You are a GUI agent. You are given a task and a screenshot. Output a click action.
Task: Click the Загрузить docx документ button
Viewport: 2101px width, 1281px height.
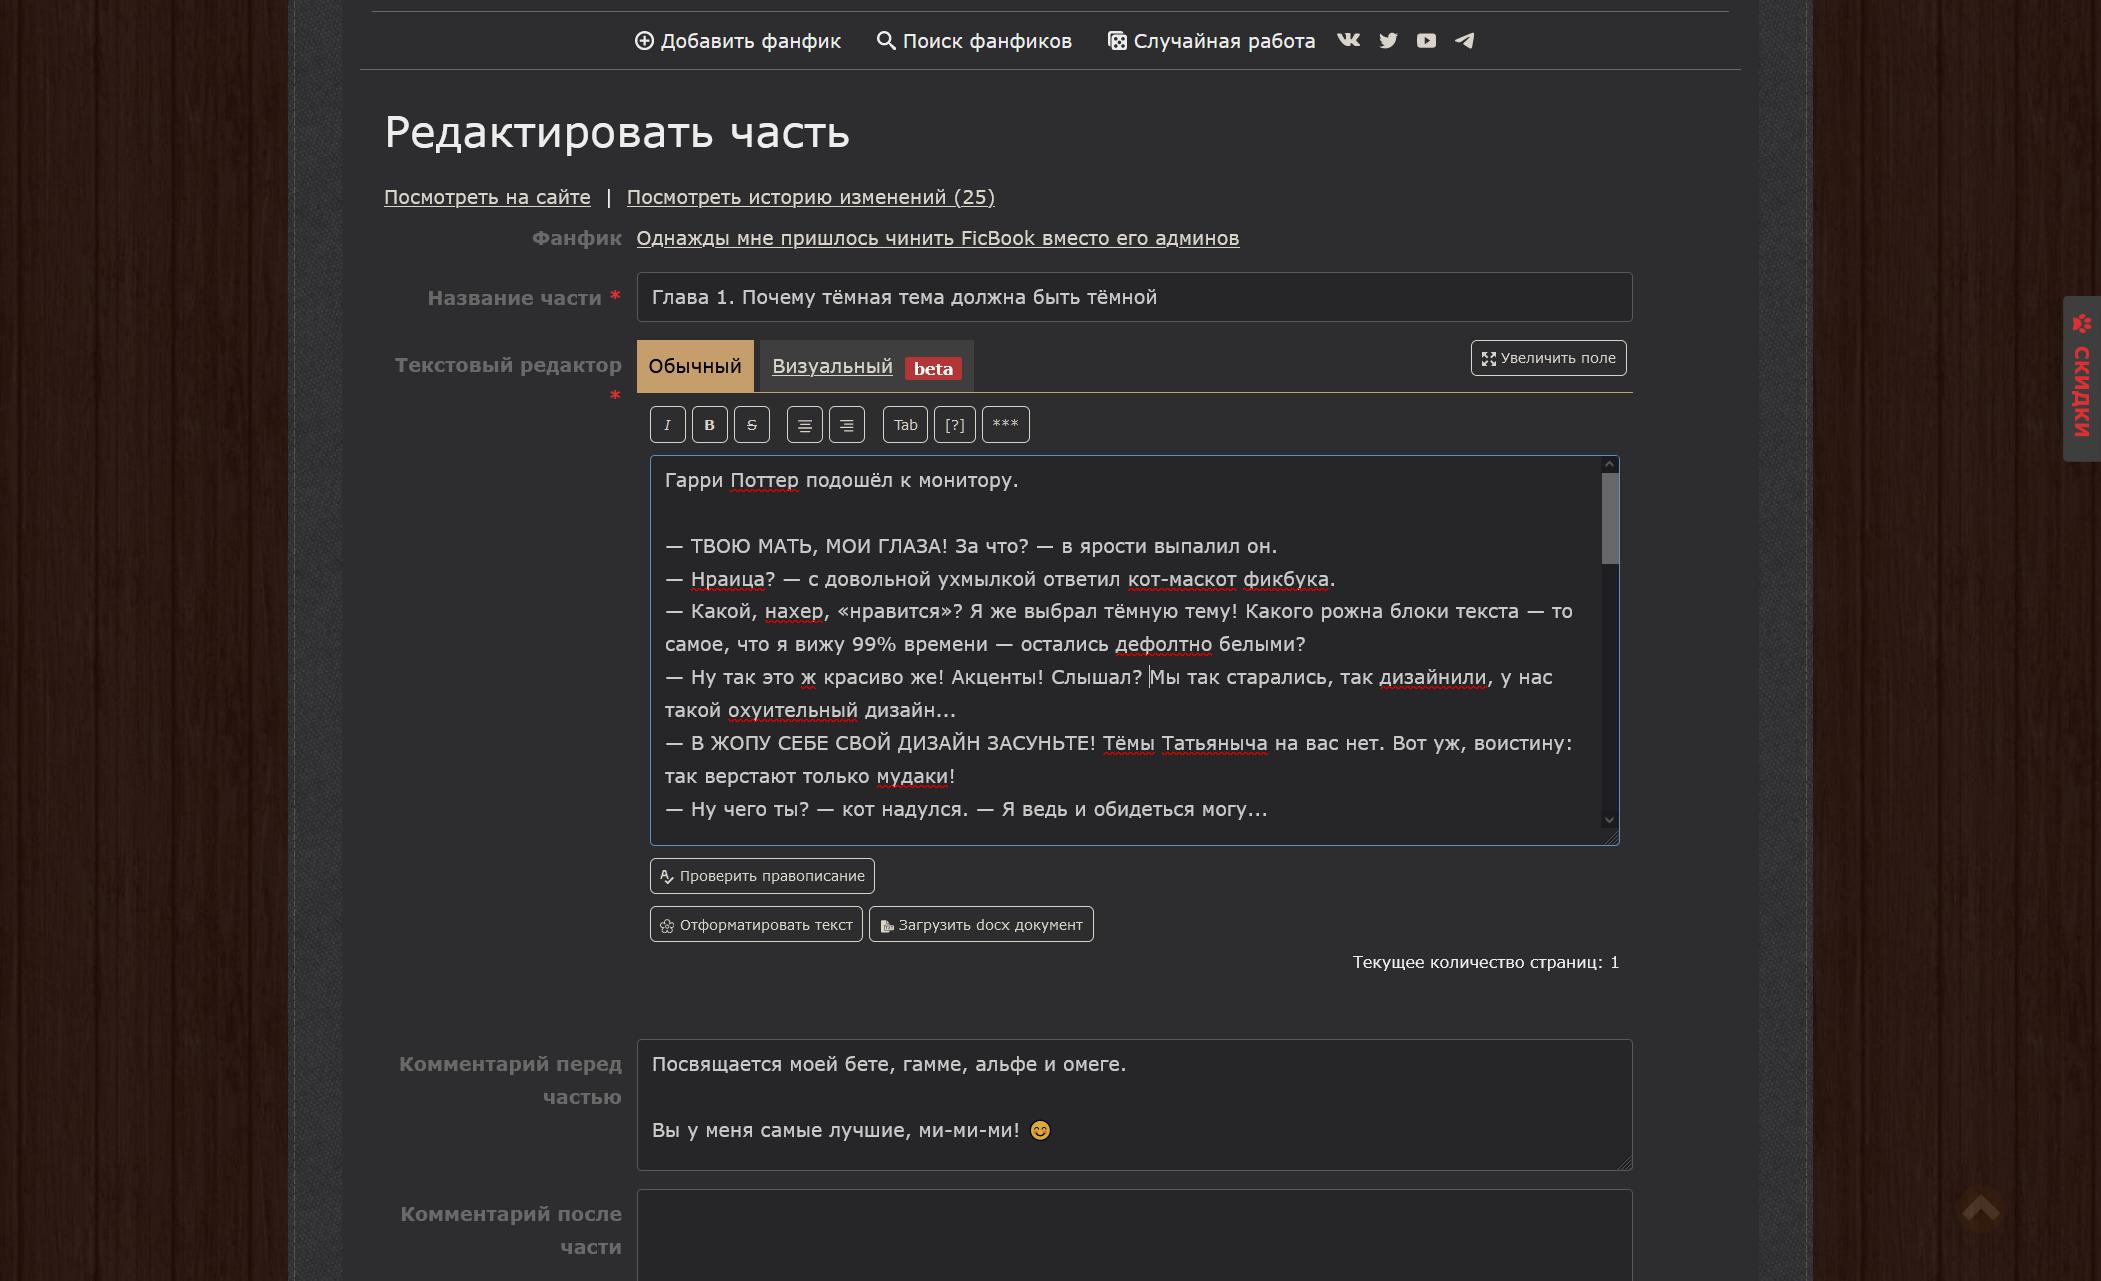point(980,924)
